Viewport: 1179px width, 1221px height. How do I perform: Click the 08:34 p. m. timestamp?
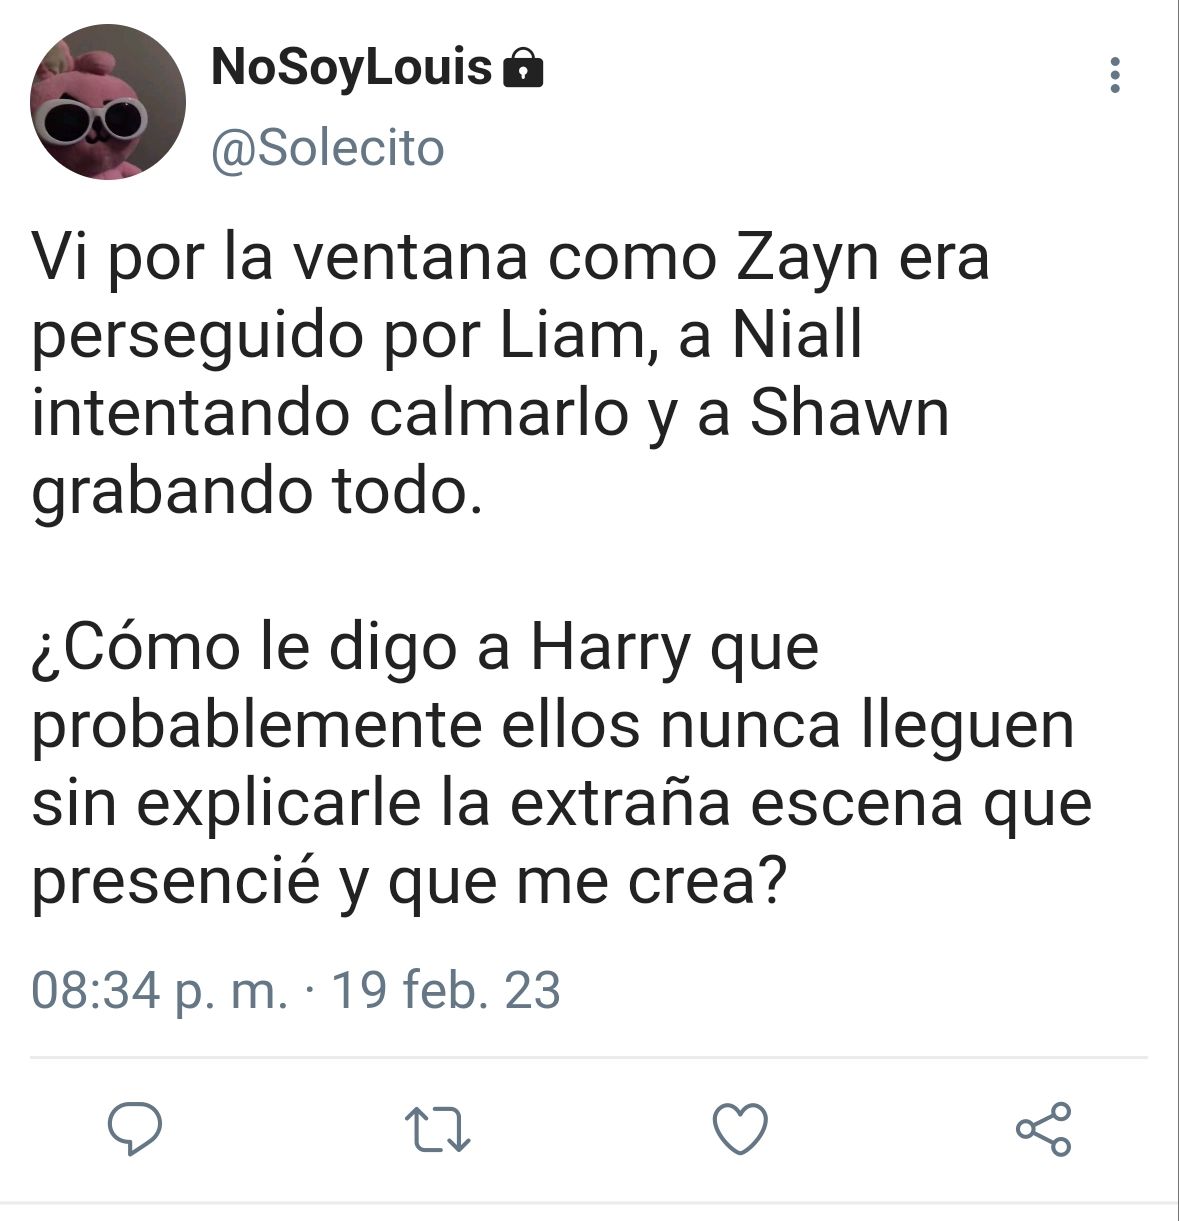pos(160,990)
